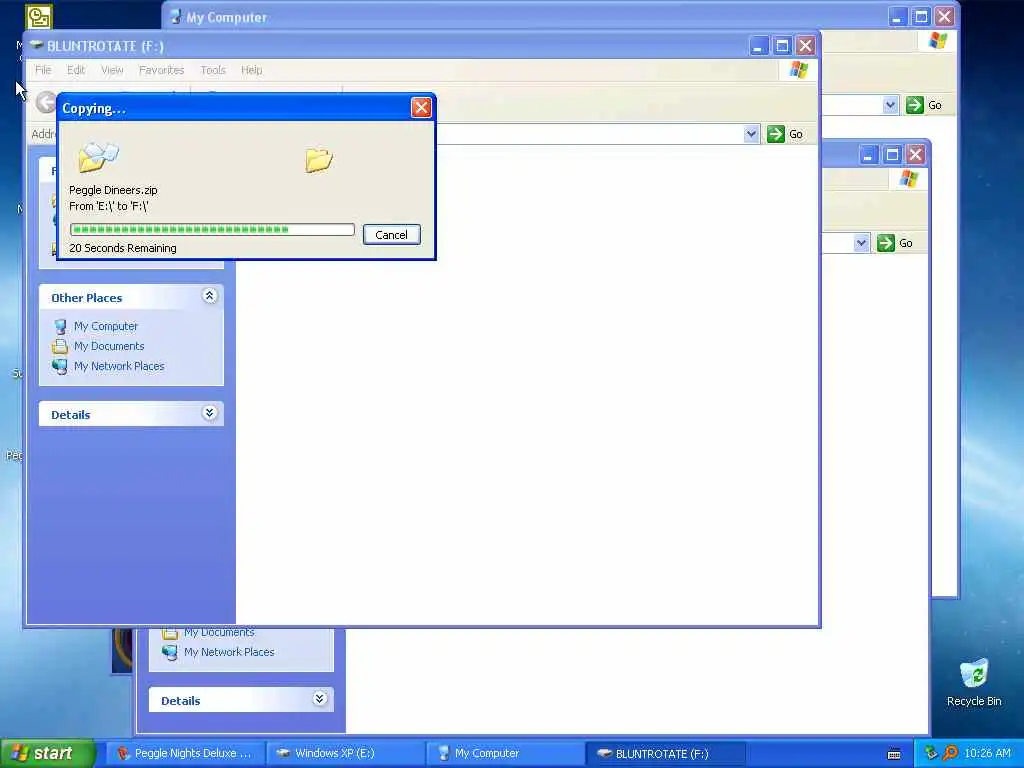
Task: Cancel the file copy operation
Action: click(391, 234)
